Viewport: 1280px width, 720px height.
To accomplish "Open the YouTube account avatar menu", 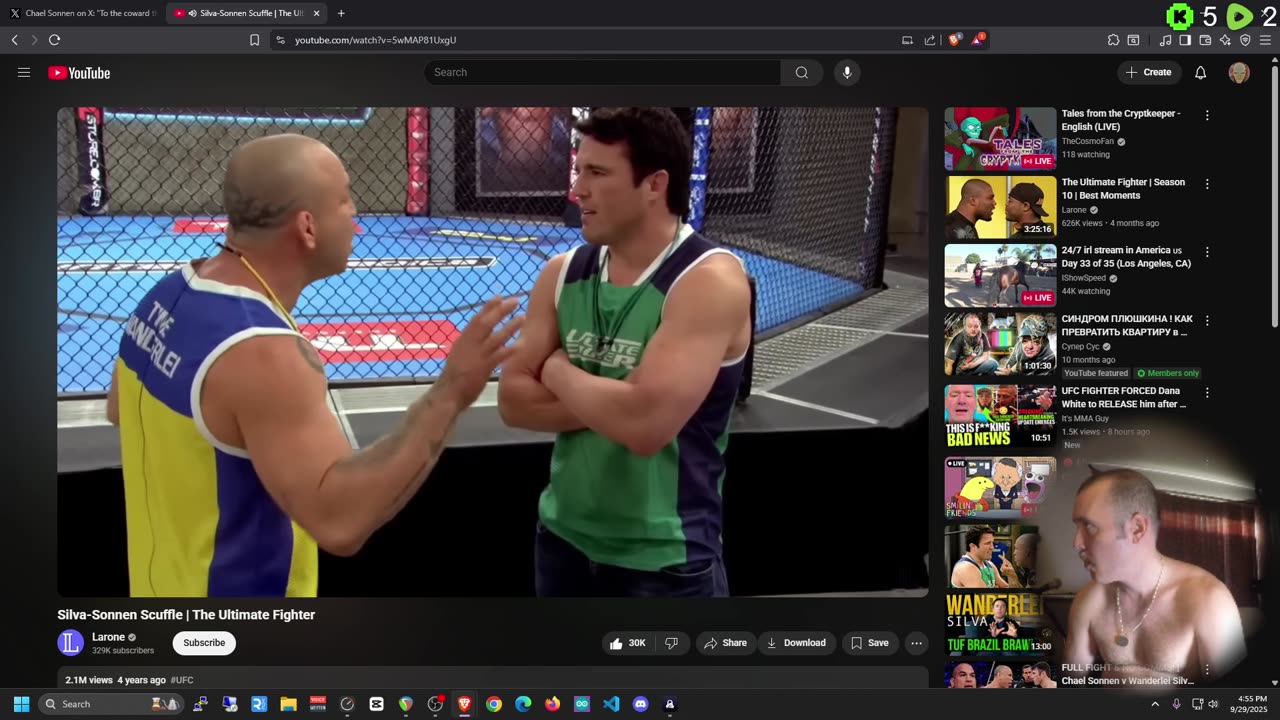I will pos(1239,72).
